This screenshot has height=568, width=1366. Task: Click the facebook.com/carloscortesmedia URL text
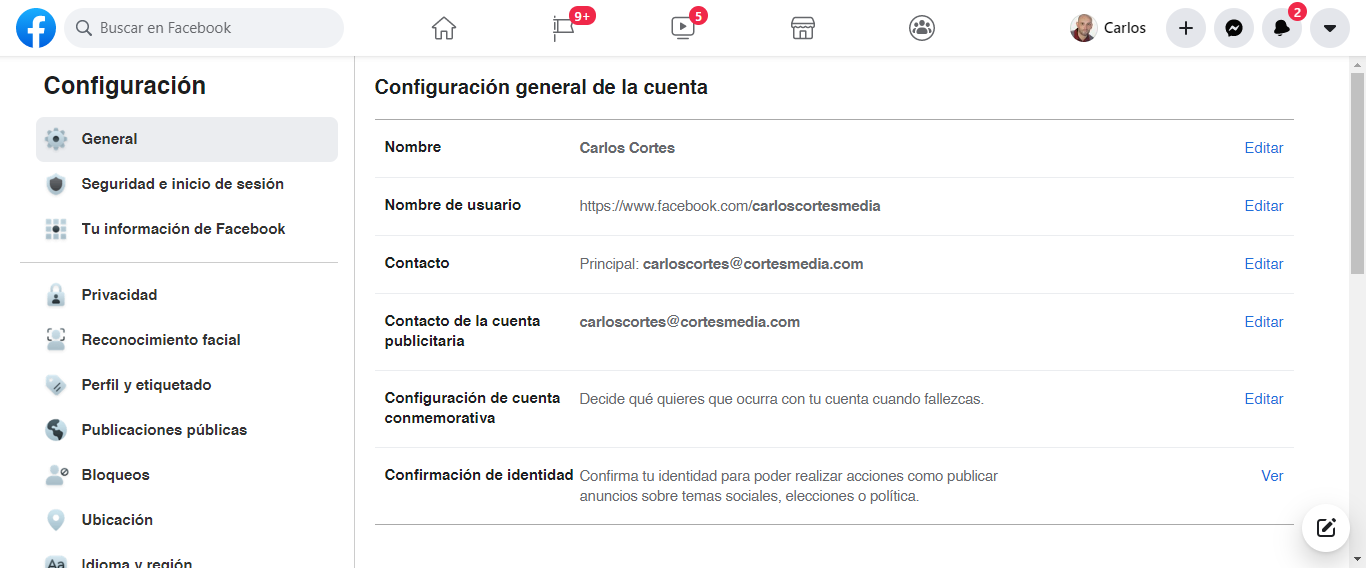[730, 206]
